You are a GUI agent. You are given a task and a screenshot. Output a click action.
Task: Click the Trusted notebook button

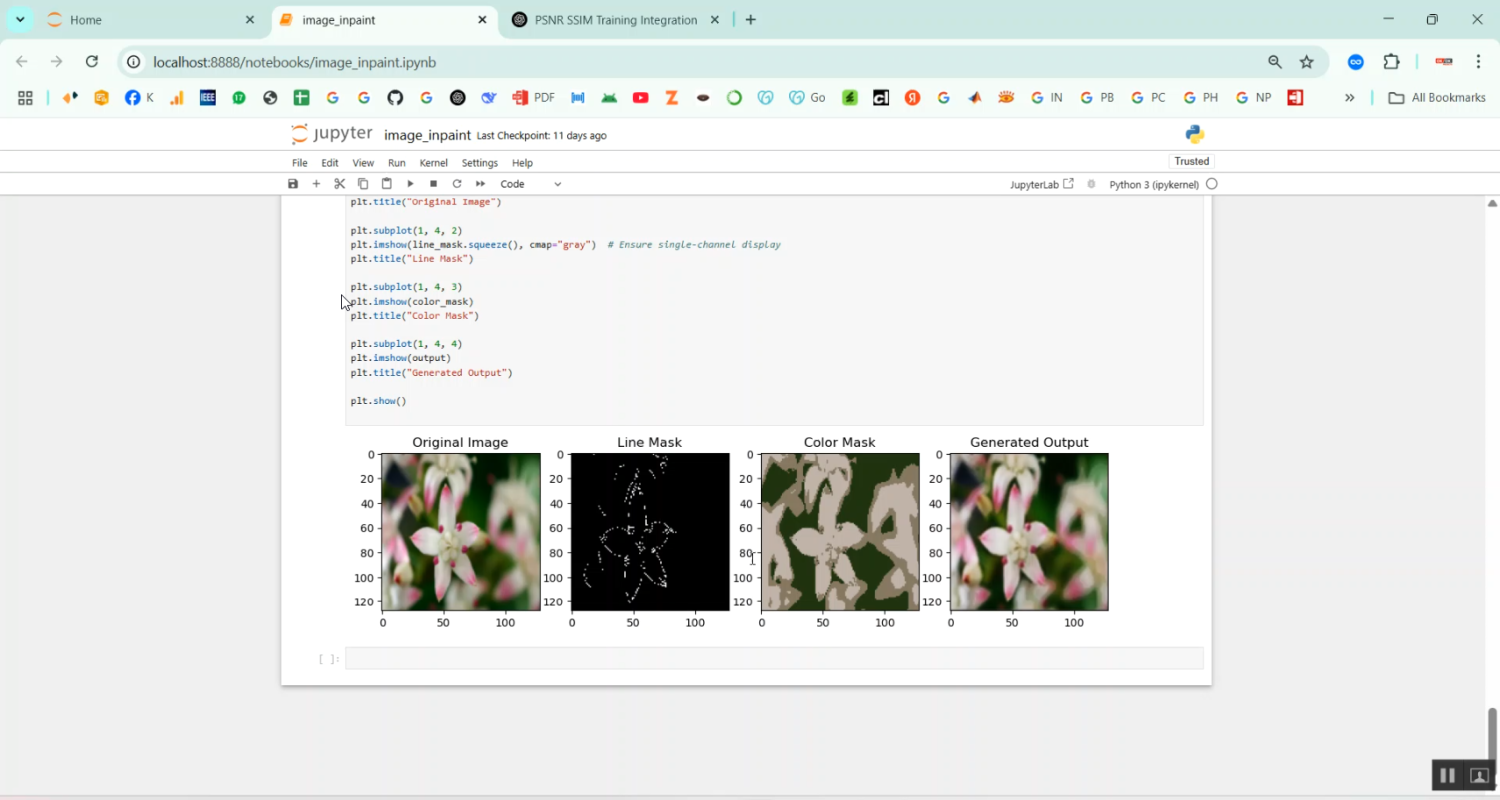[1191, 161]
